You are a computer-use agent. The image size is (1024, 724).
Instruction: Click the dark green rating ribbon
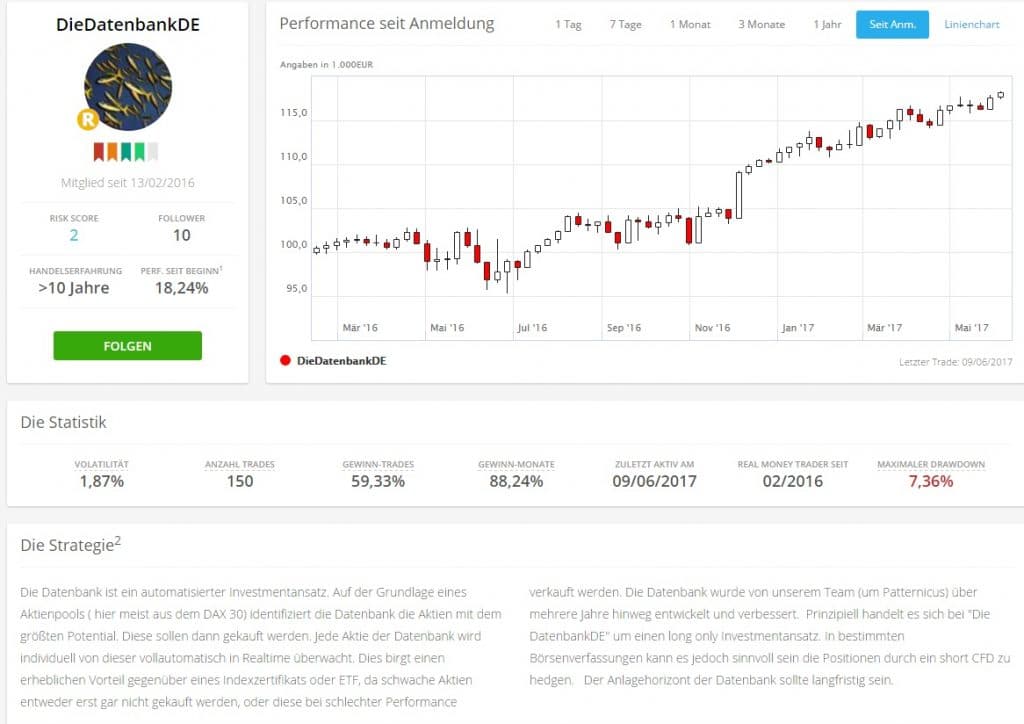(126, 152)
